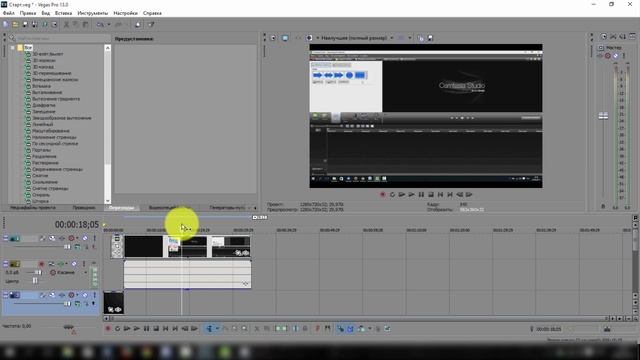Click record button under the timeline

click(108, 329)
